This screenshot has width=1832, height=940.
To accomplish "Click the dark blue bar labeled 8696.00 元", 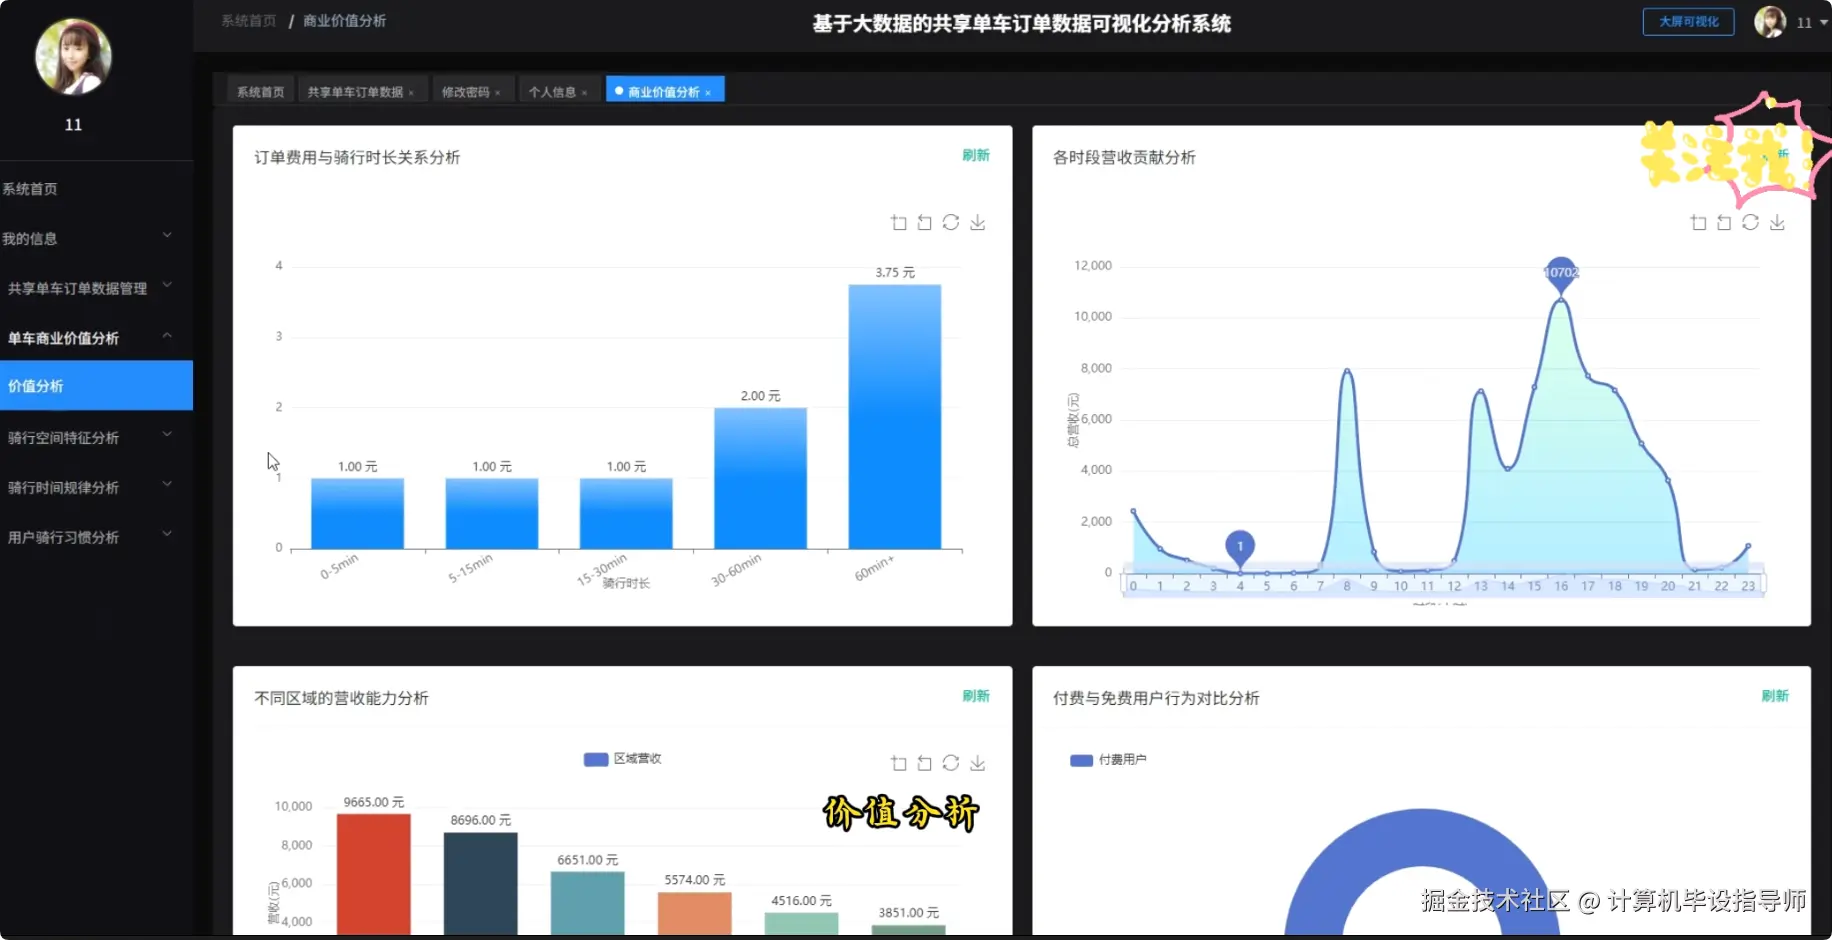I will coord(481,883).
